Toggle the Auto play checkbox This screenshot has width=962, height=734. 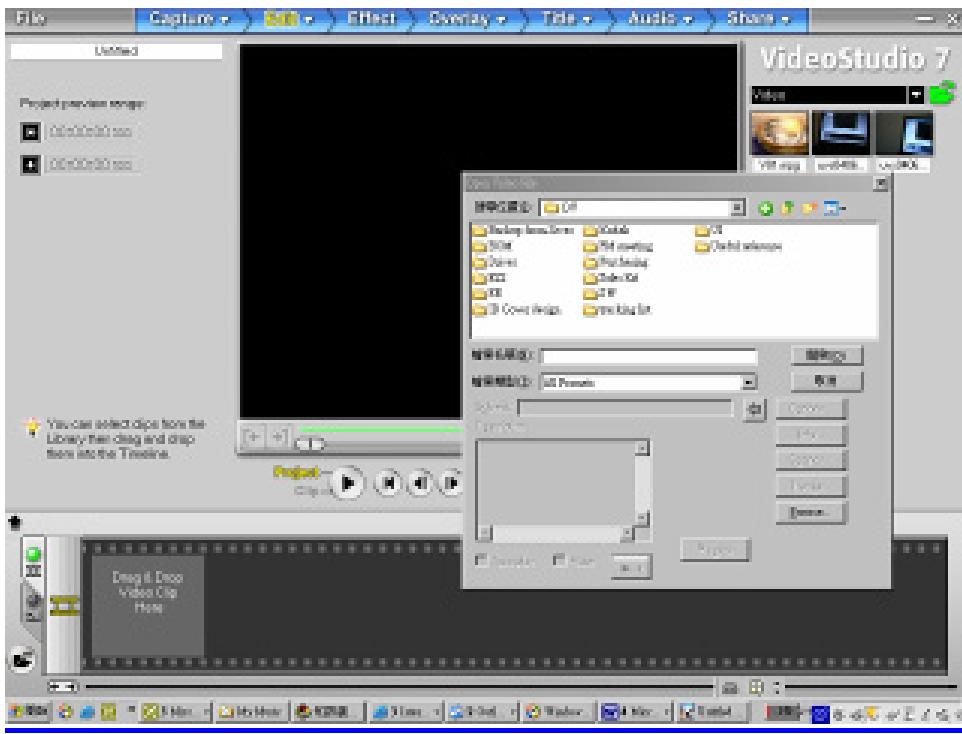pos(482,560)
